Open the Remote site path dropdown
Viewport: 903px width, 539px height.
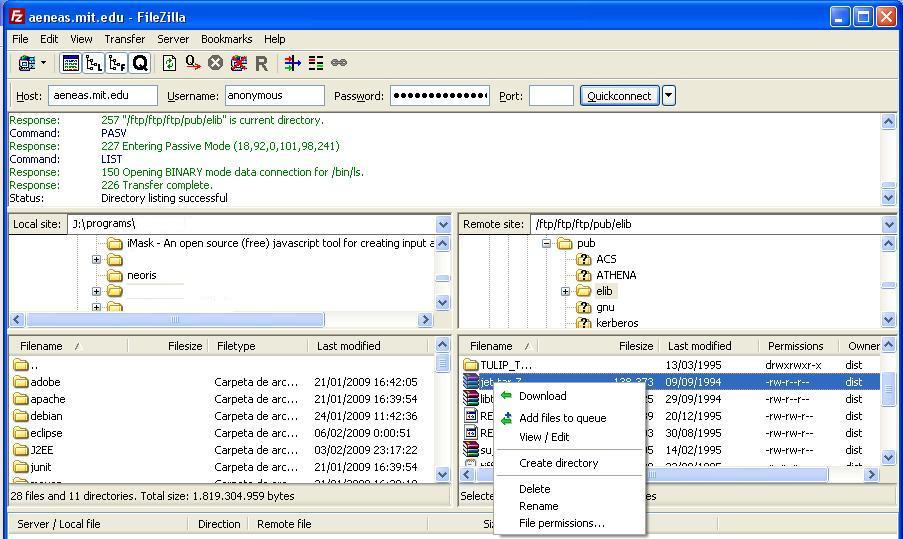889,224
